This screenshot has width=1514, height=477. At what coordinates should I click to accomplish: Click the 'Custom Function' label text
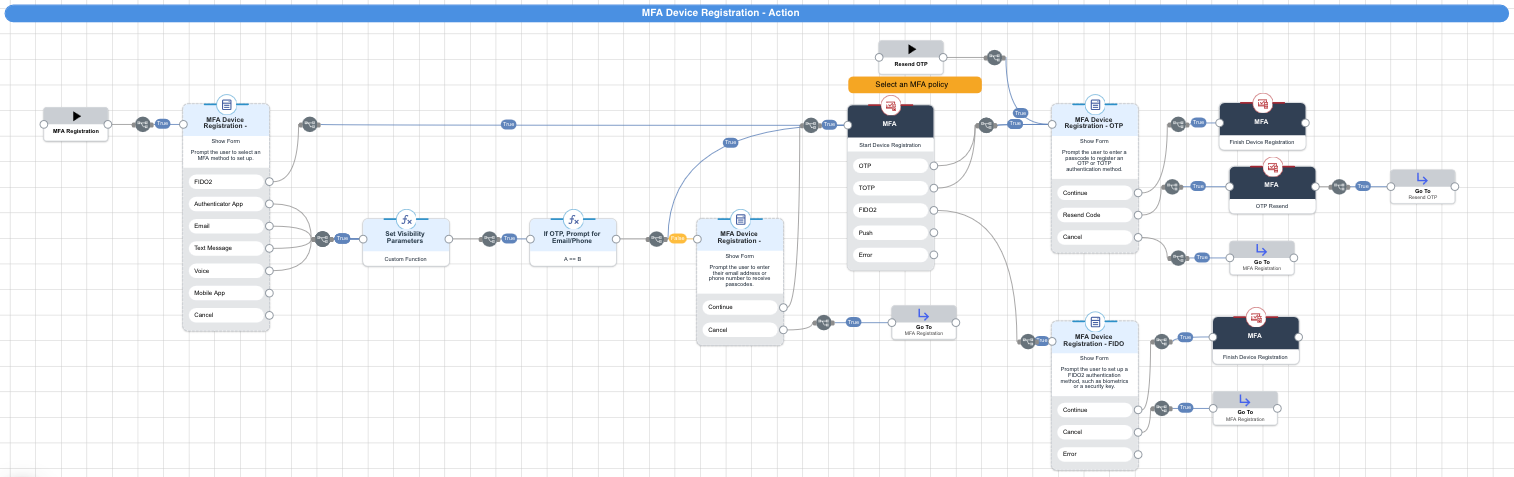click(406, 259)
